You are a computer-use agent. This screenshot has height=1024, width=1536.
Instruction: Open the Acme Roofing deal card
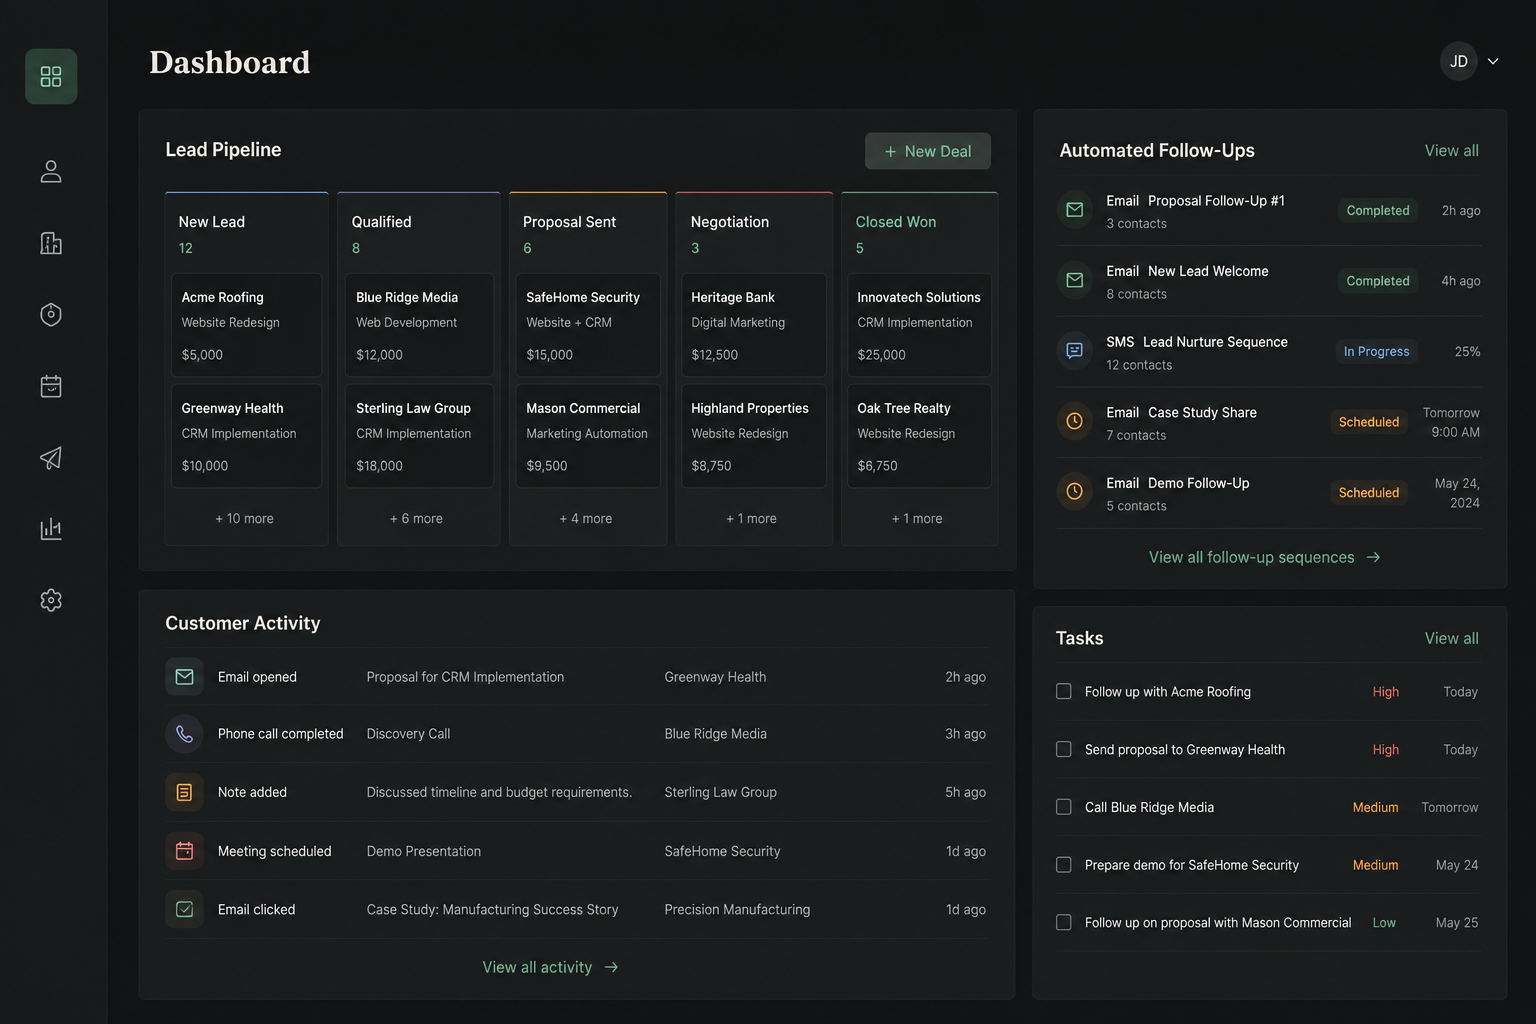pos(247,325)
